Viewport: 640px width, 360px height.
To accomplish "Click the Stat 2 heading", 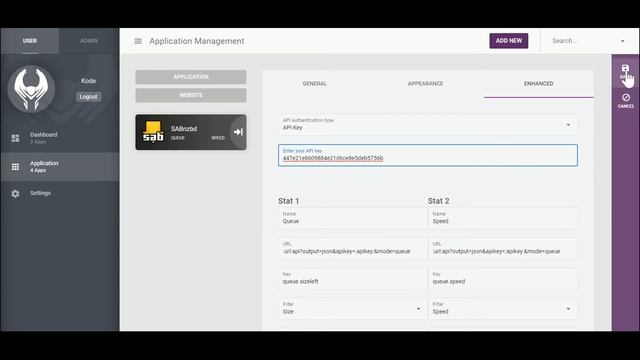I will (x=438, y=201).
